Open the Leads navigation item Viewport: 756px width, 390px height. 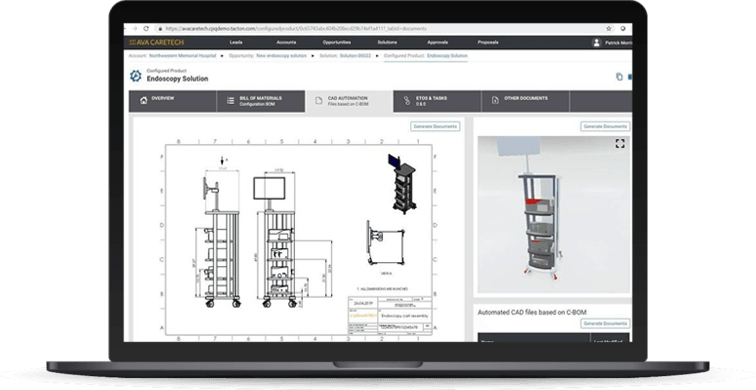click(x=236, y=42)
